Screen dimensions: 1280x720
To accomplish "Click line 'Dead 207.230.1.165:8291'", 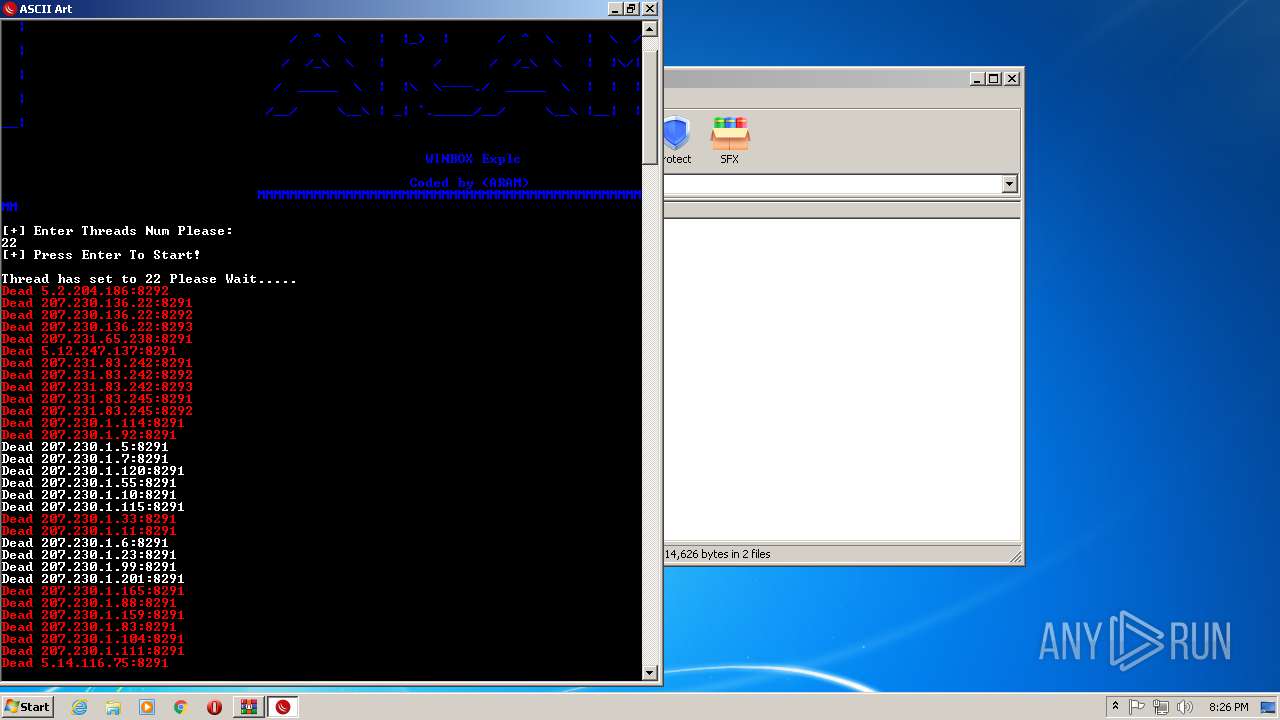I will (93, 591).
